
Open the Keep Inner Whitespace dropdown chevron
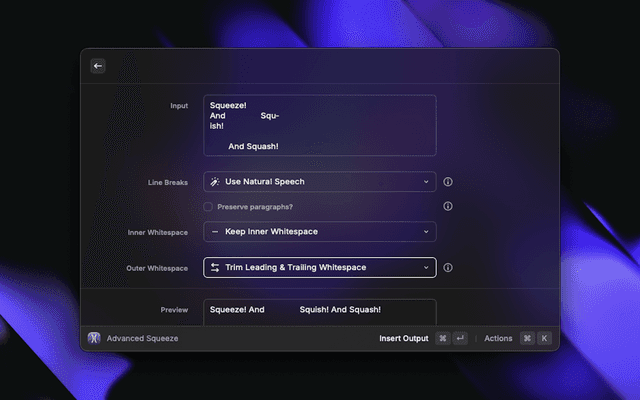pyautogui.click(x=426, y=232)
